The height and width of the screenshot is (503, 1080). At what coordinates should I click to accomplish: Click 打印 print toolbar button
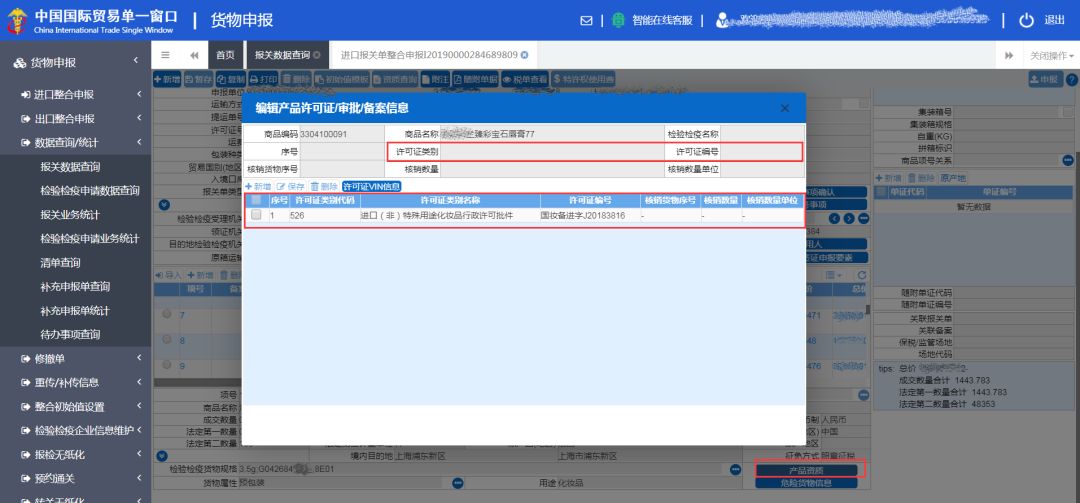click(x=263, y=79)
